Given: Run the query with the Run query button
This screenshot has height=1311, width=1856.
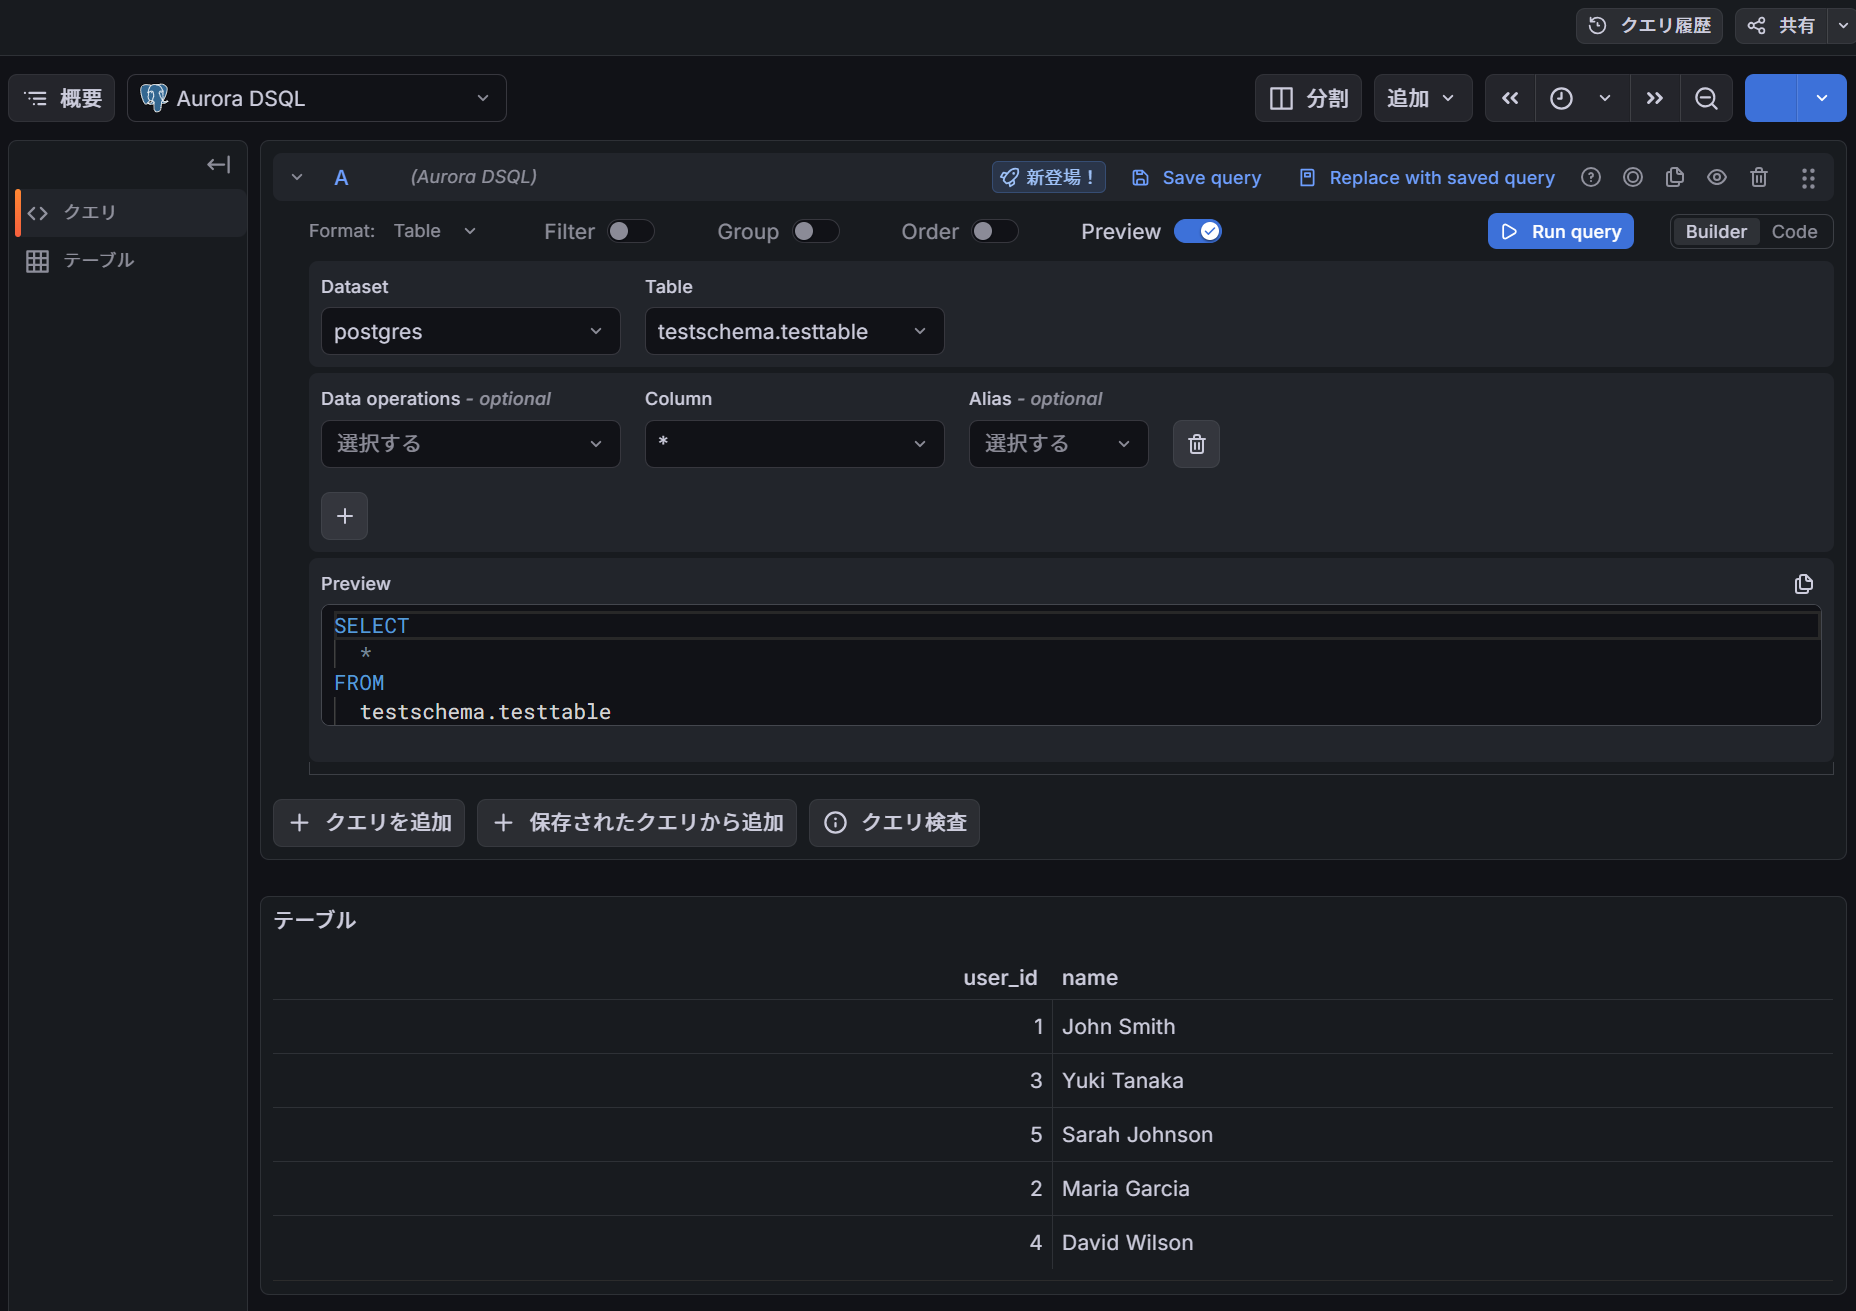Looking at the screenshot, I should (1560, 231).
